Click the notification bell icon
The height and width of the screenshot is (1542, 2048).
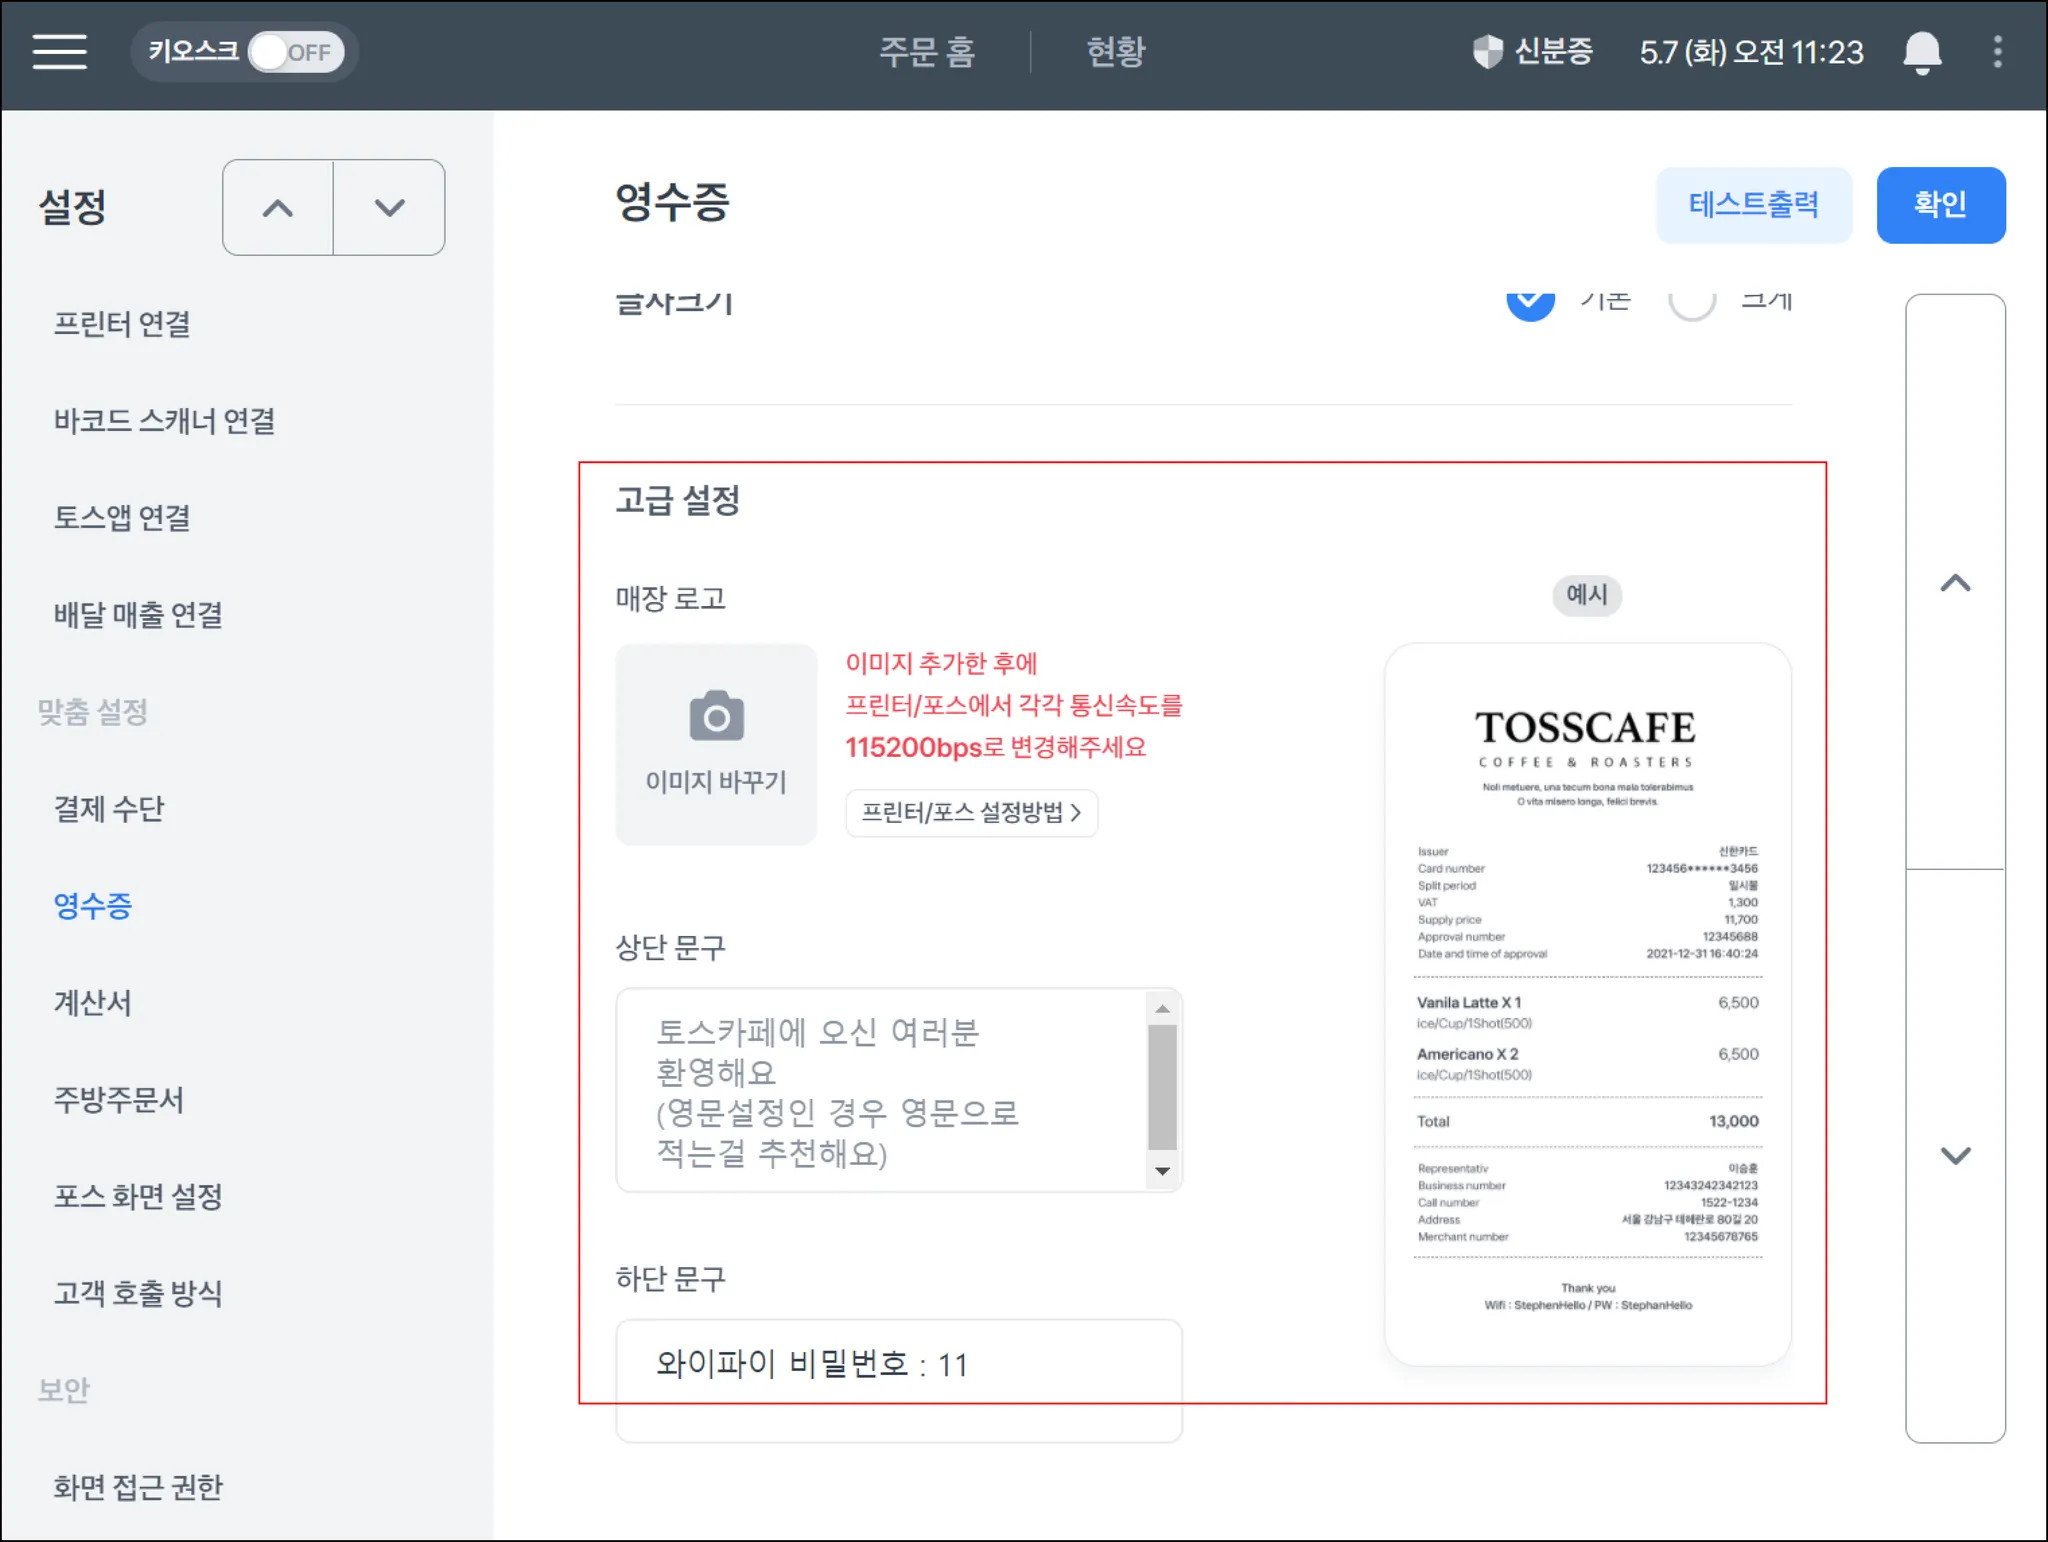pos(1921,52)
